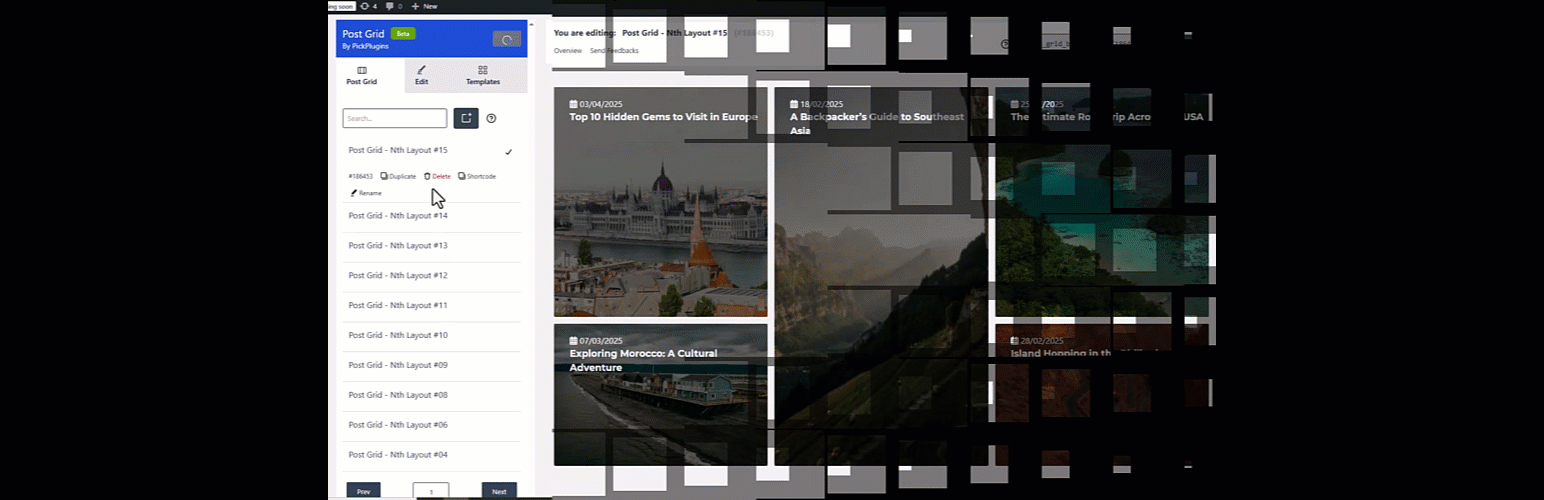Click the Send Feedbacks link
The height and width of the screenshot is (500, 1544).
pos(614,50)
